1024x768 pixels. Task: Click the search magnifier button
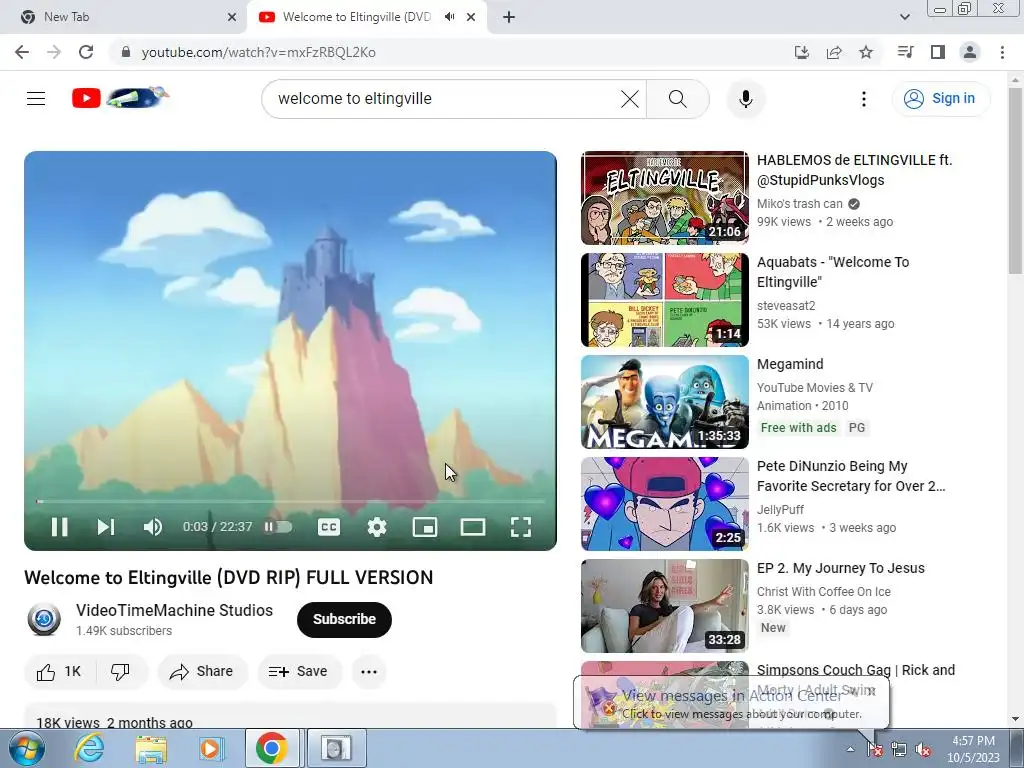tap(678, 99)
